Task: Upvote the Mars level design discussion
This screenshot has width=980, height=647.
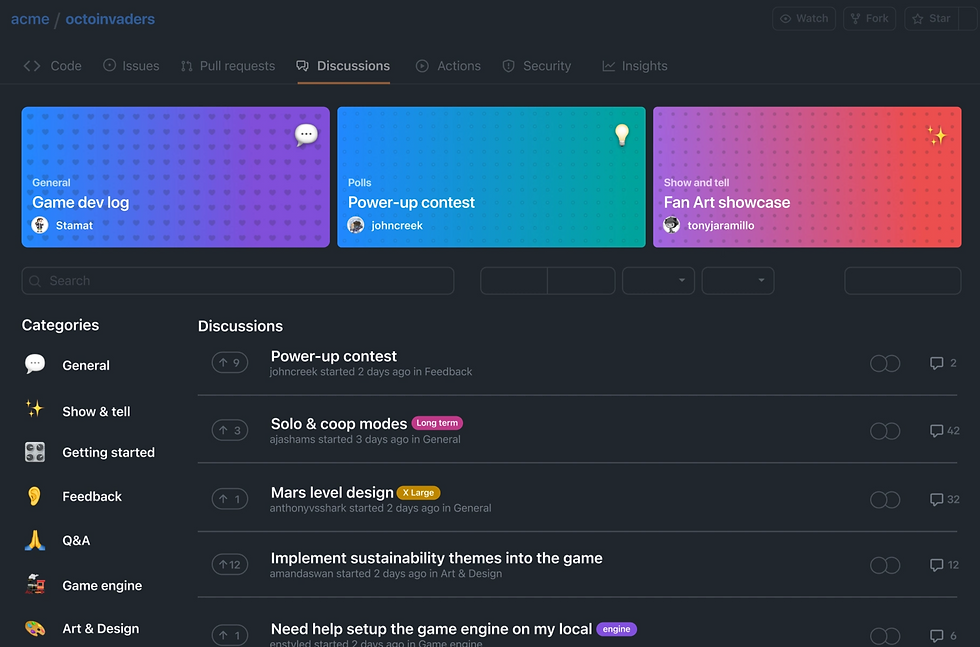Action: tap(230, 499)
